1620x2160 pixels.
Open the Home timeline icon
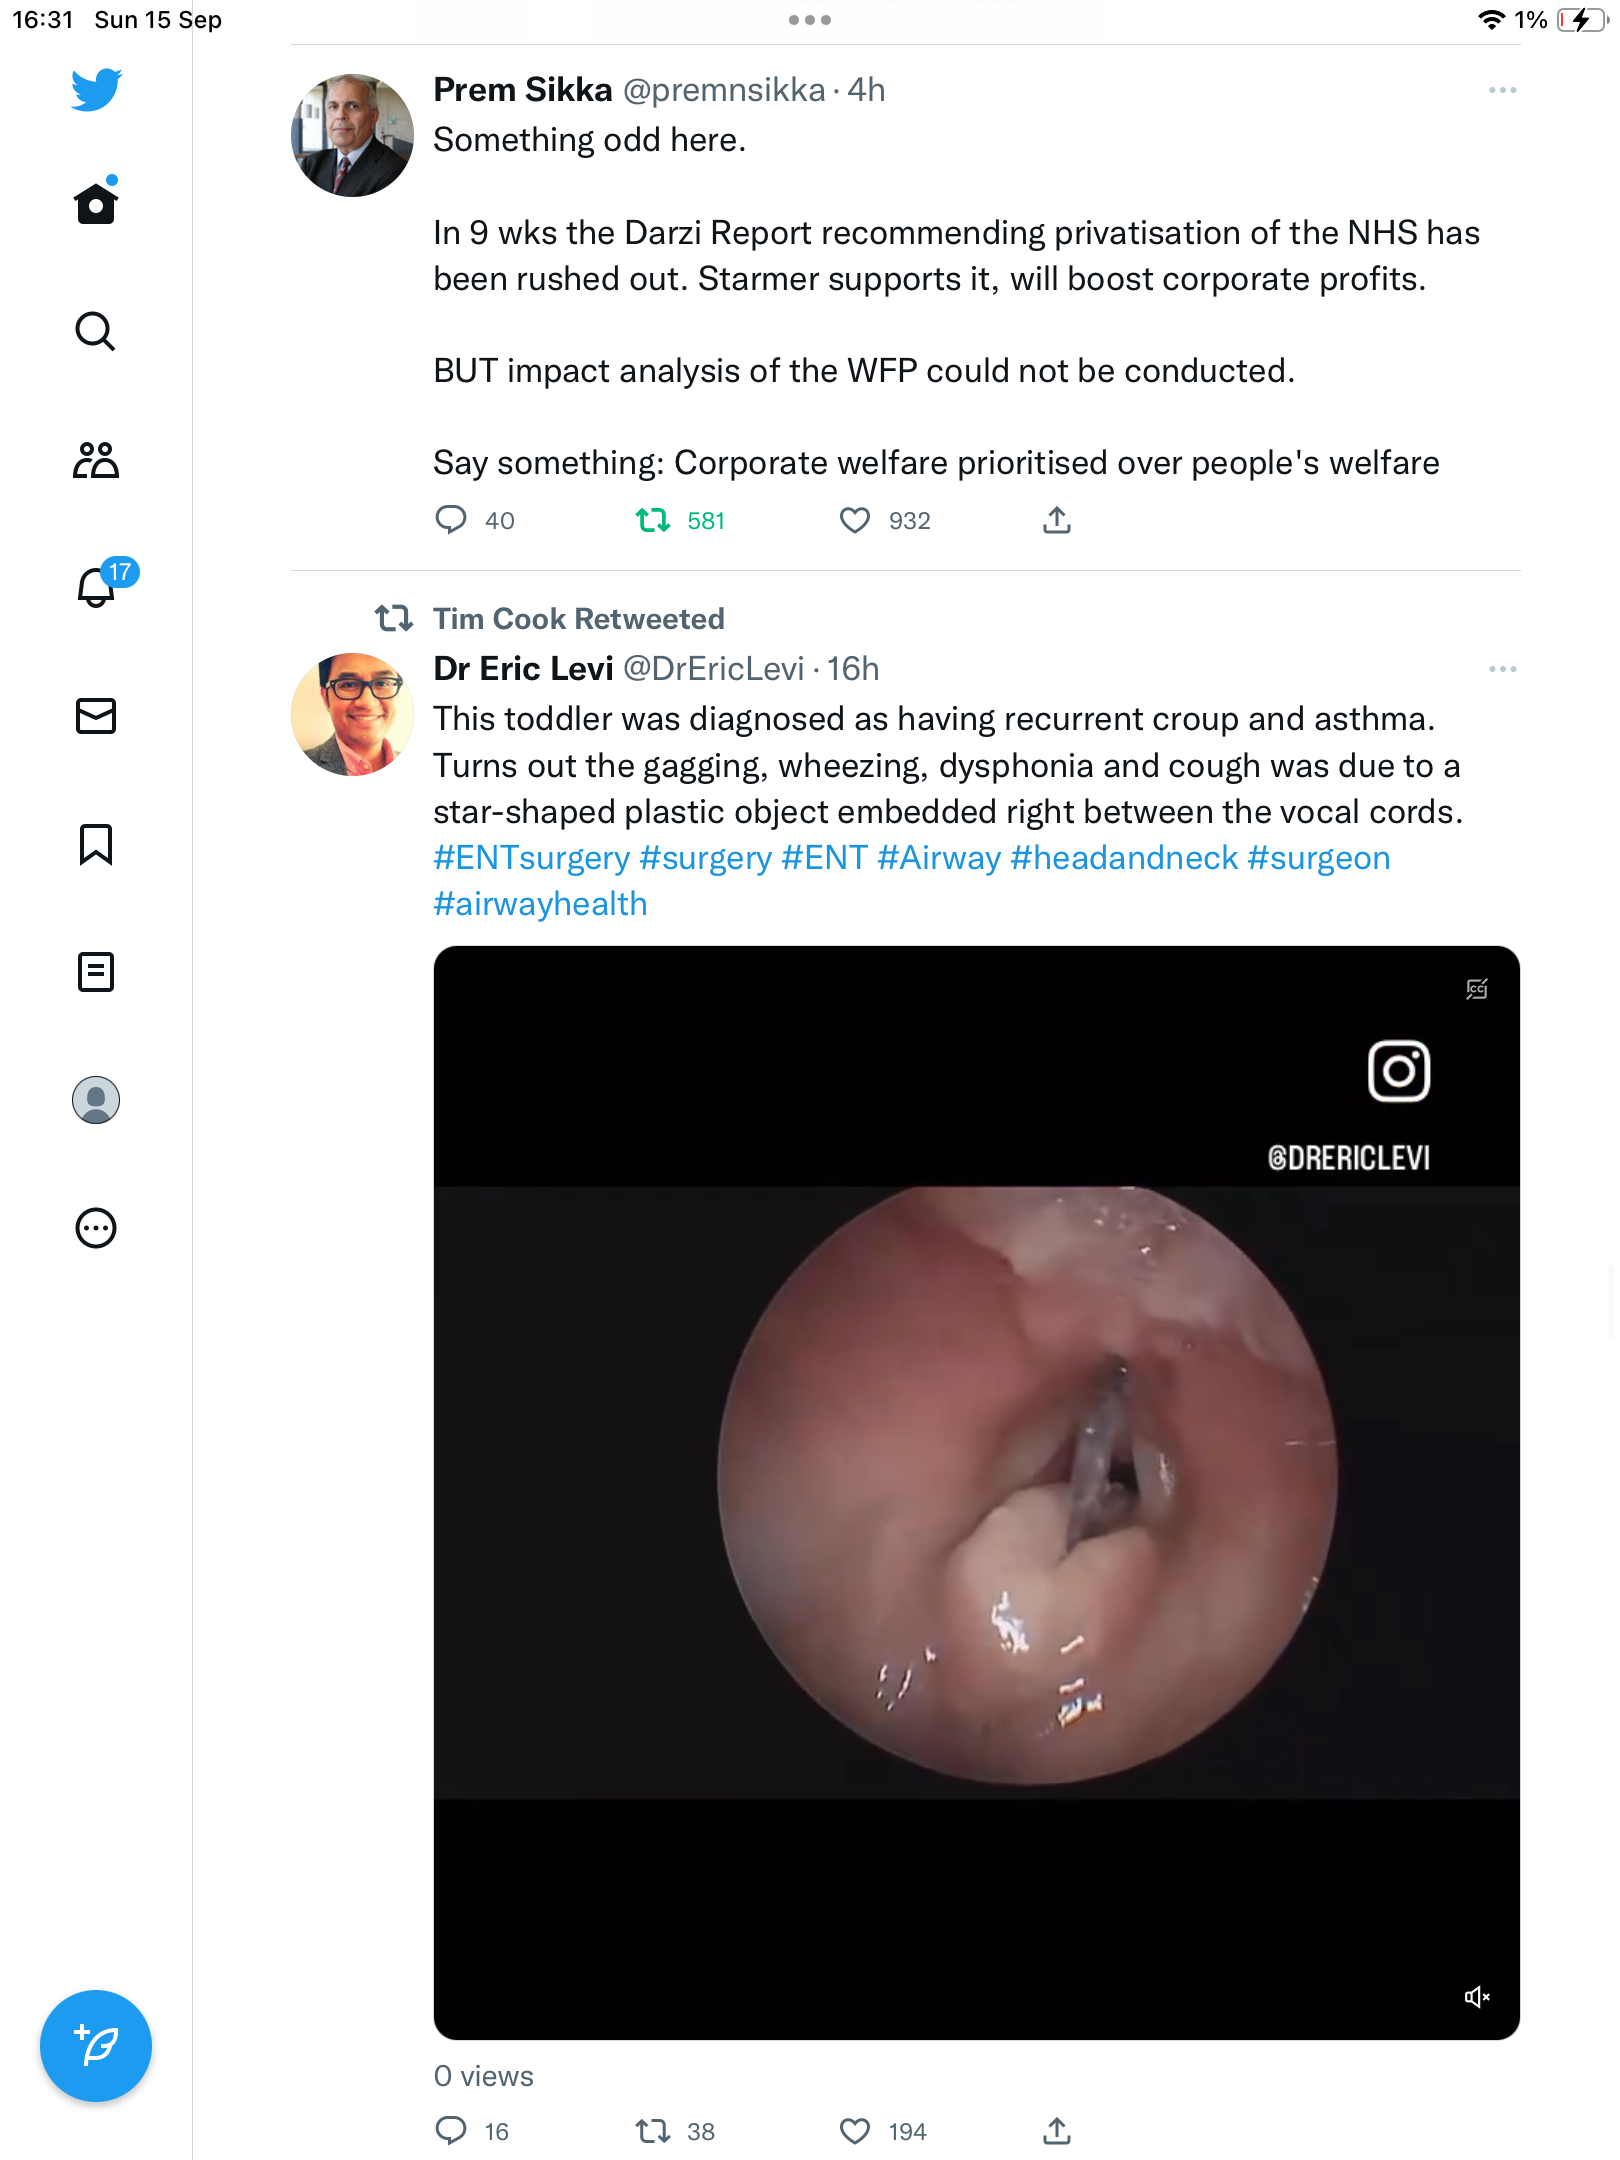(96, 203)
